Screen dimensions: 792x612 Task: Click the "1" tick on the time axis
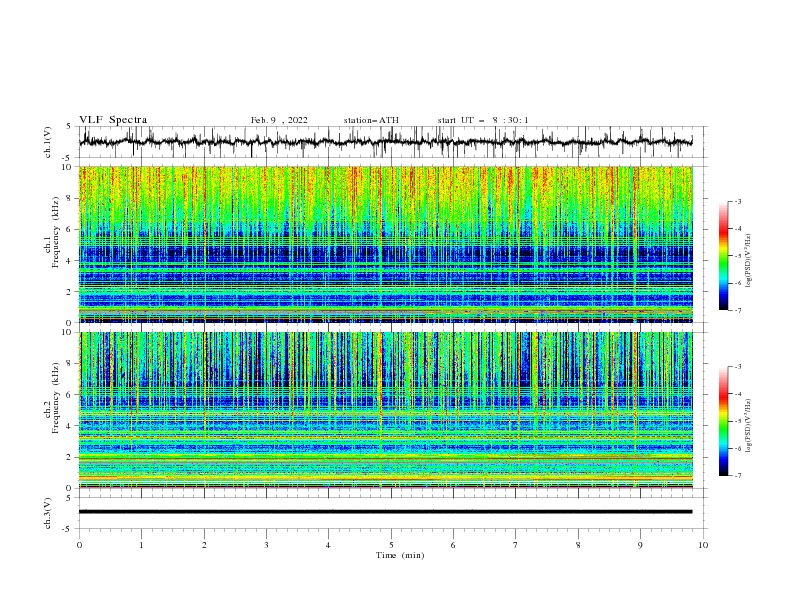(142, 545)
